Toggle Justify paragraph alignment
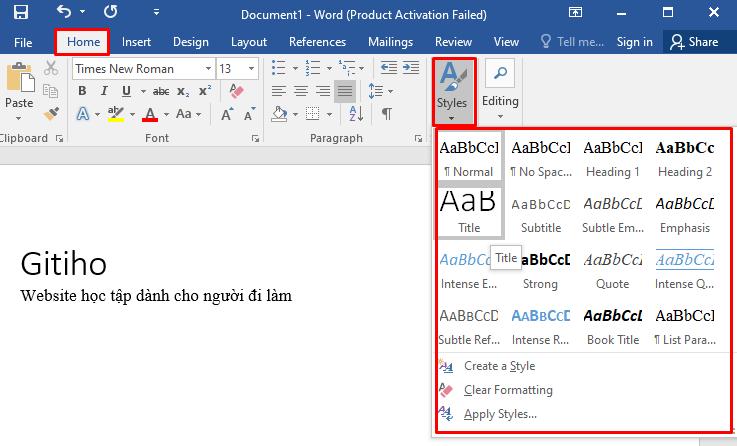737x446 pixels. [x=344, y=91]
